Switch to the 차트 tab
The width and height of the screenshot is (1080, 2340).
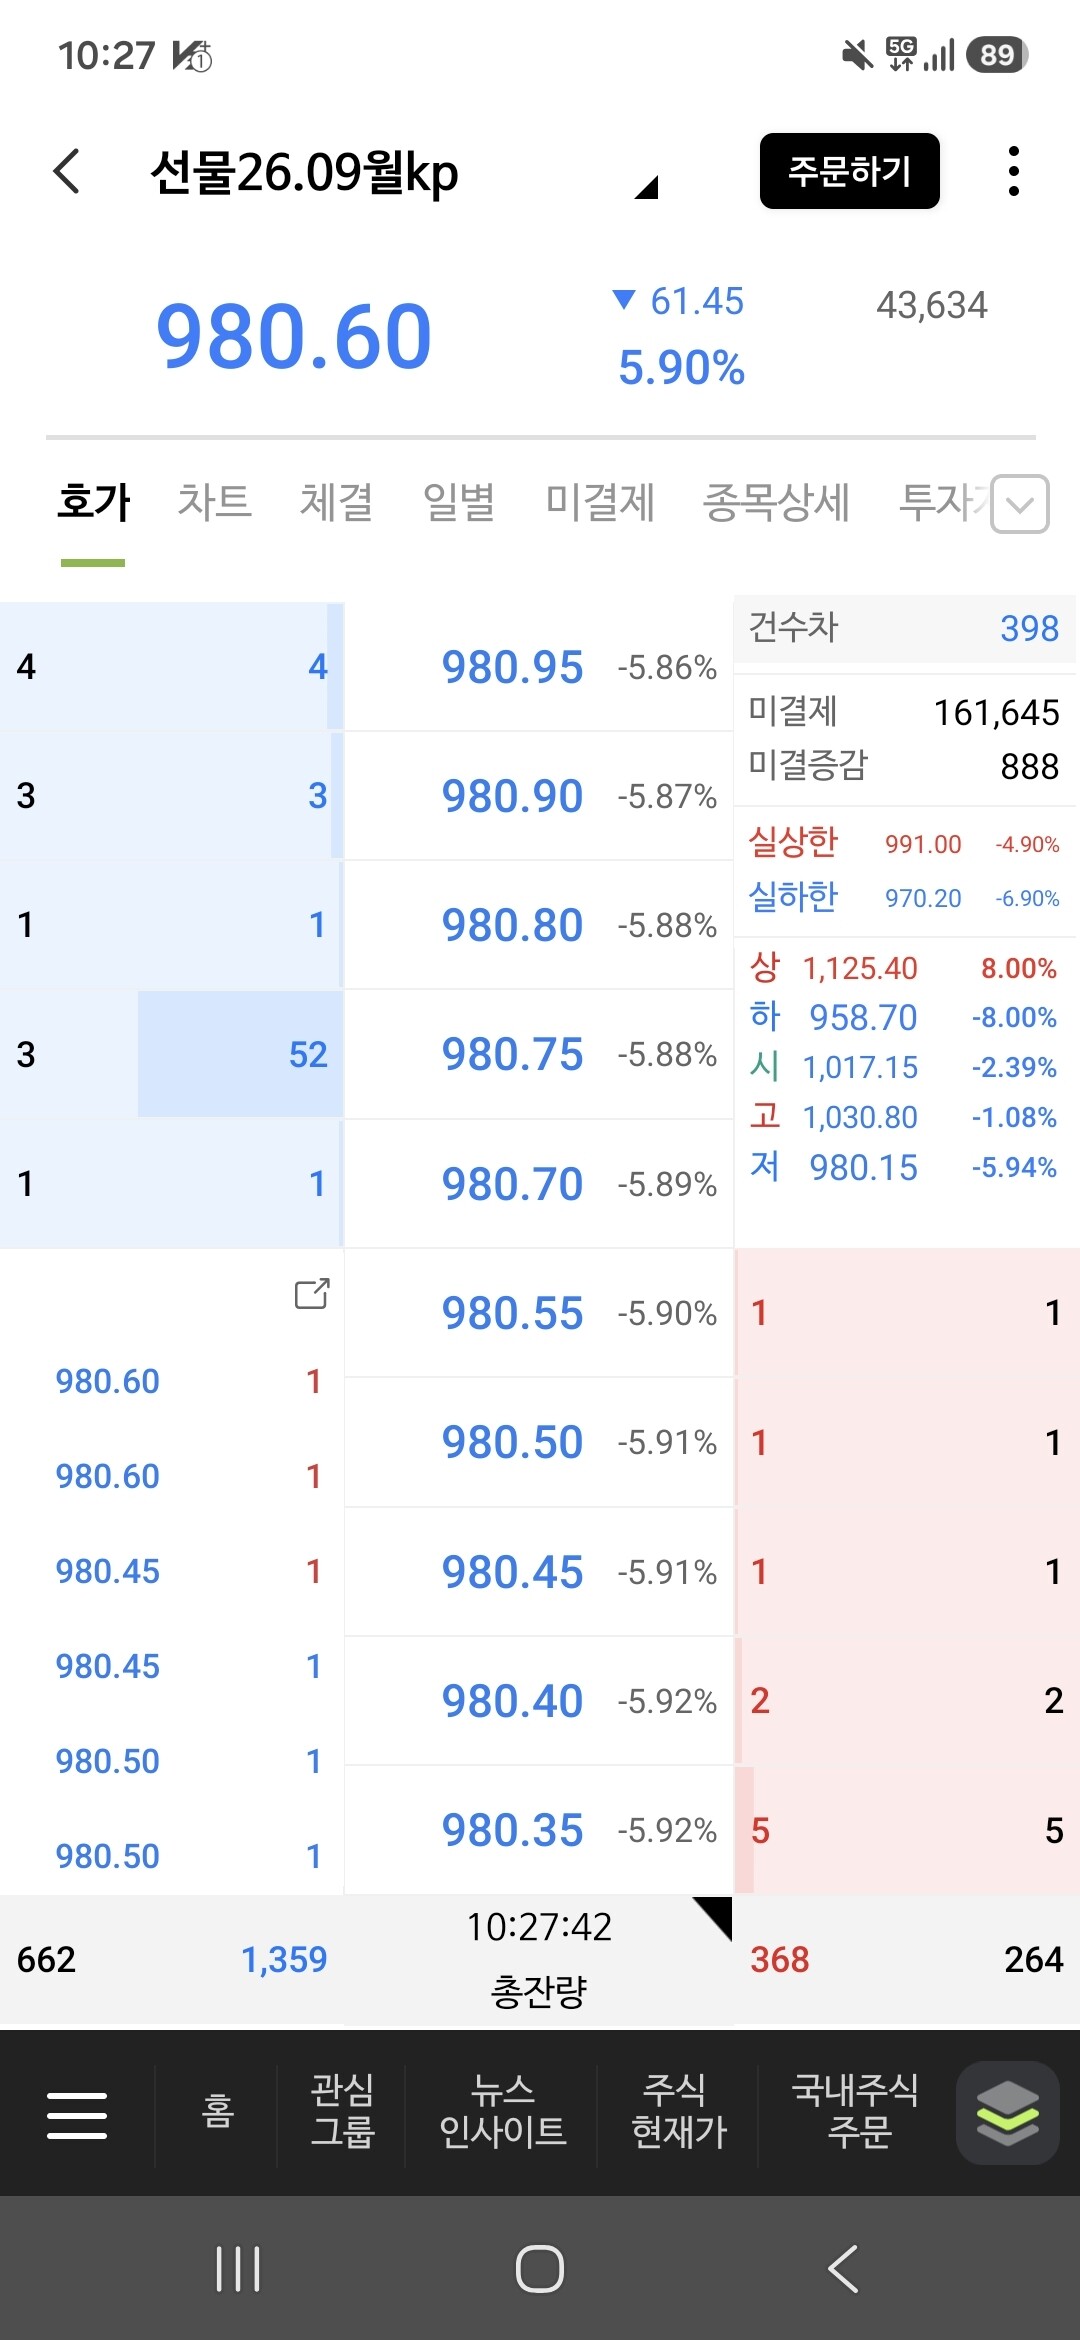click(x=214, y=501)
